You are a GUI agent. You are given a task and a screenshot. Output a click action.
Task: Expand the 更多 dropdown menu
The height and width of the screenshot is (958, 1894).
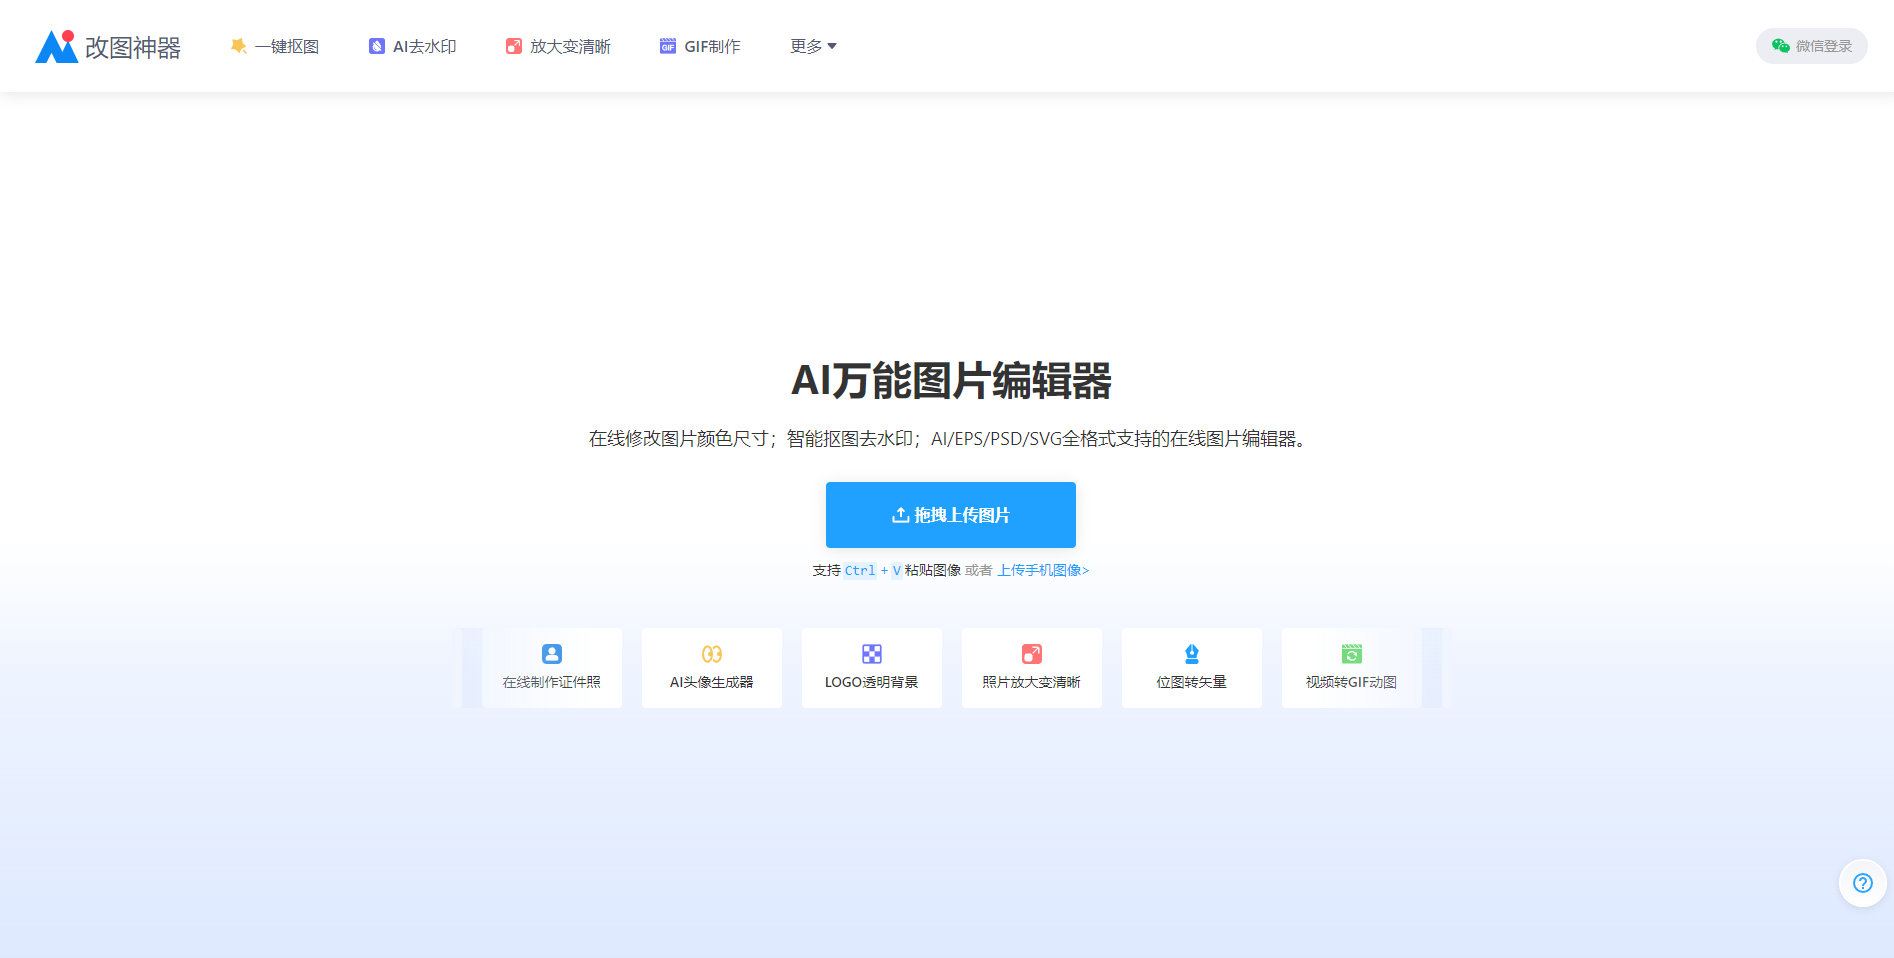(x=813, y=46)
